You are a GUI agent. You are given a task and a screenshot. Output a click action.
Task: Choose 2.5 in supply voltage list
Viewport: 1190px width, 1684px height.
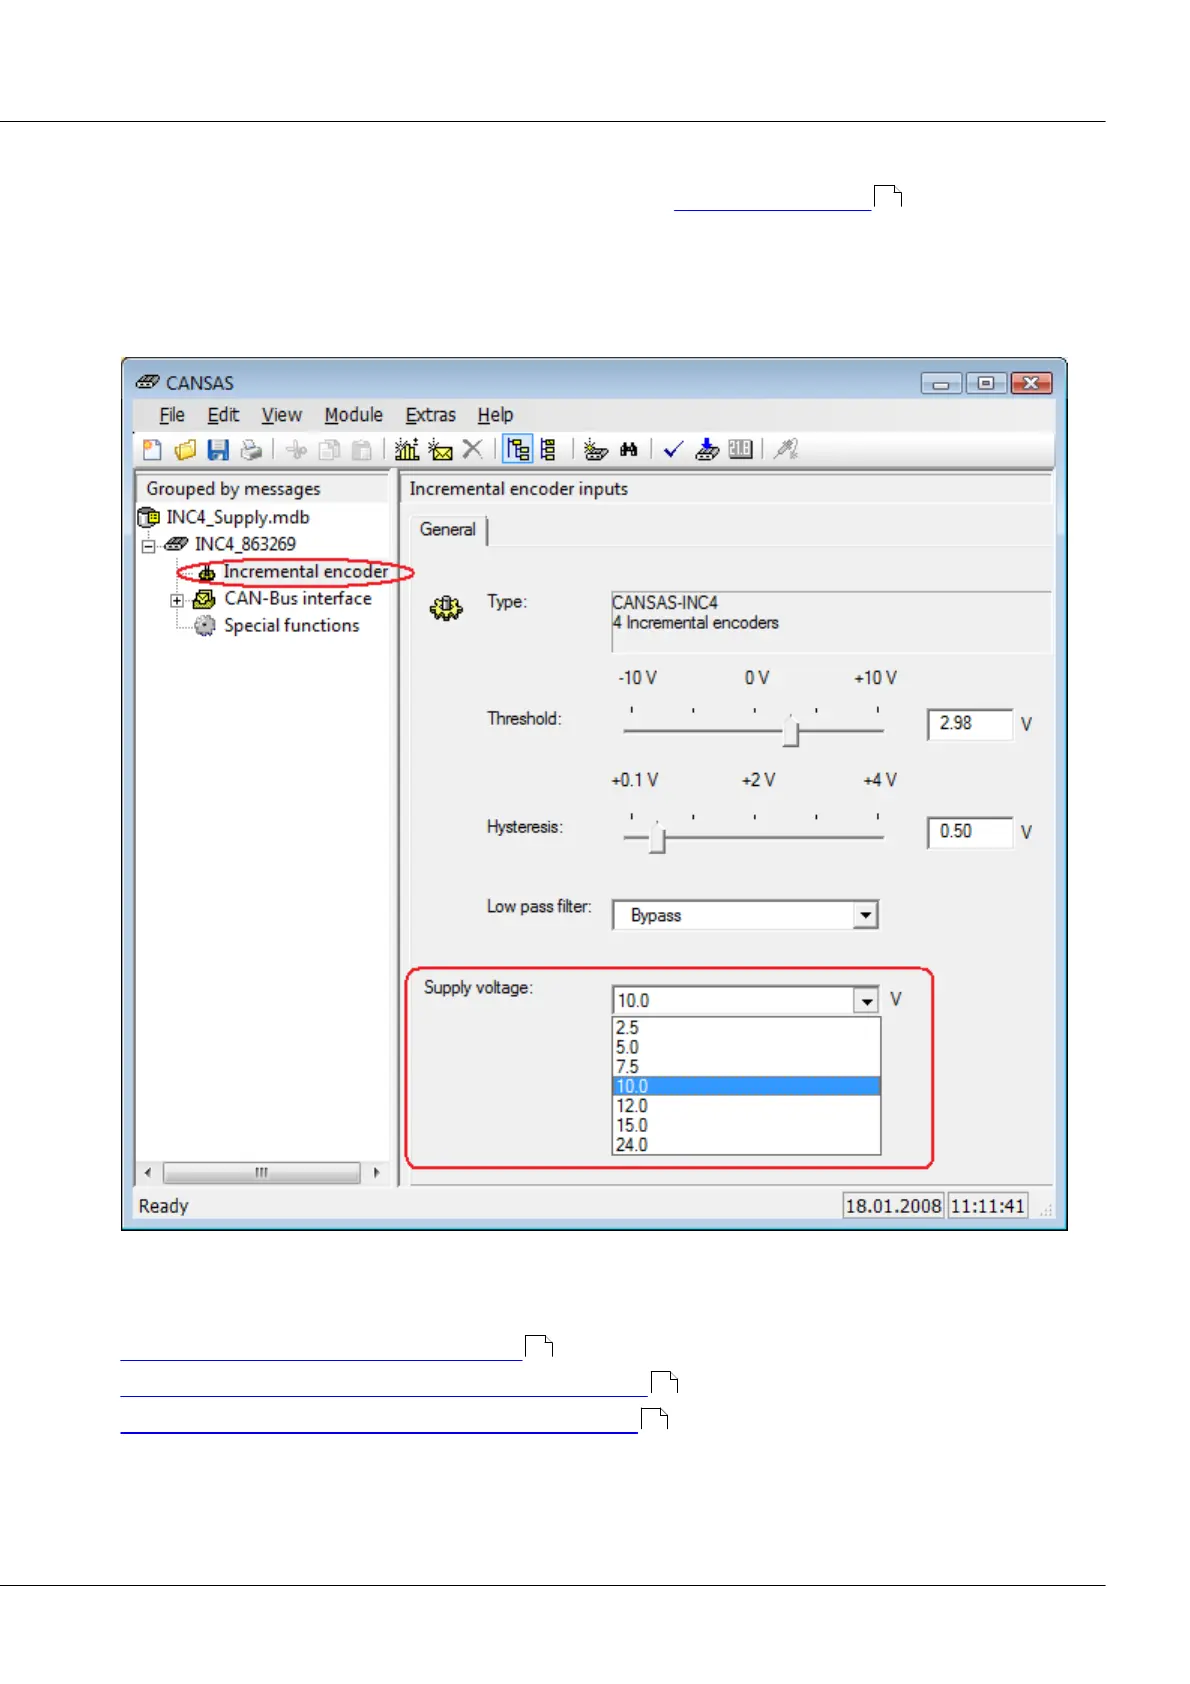pyautogui.click(x=746, y=1028)
